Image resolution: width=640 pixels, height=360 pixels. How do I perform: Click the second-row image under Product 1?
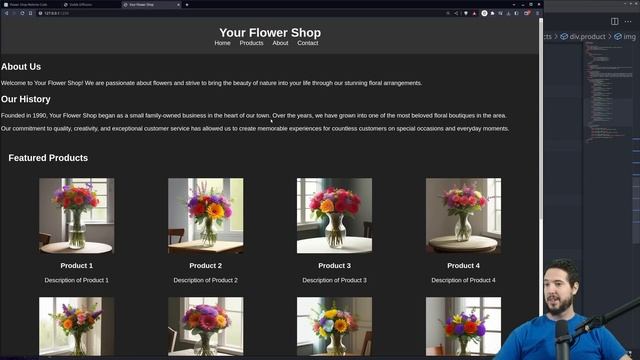point(77,326)
